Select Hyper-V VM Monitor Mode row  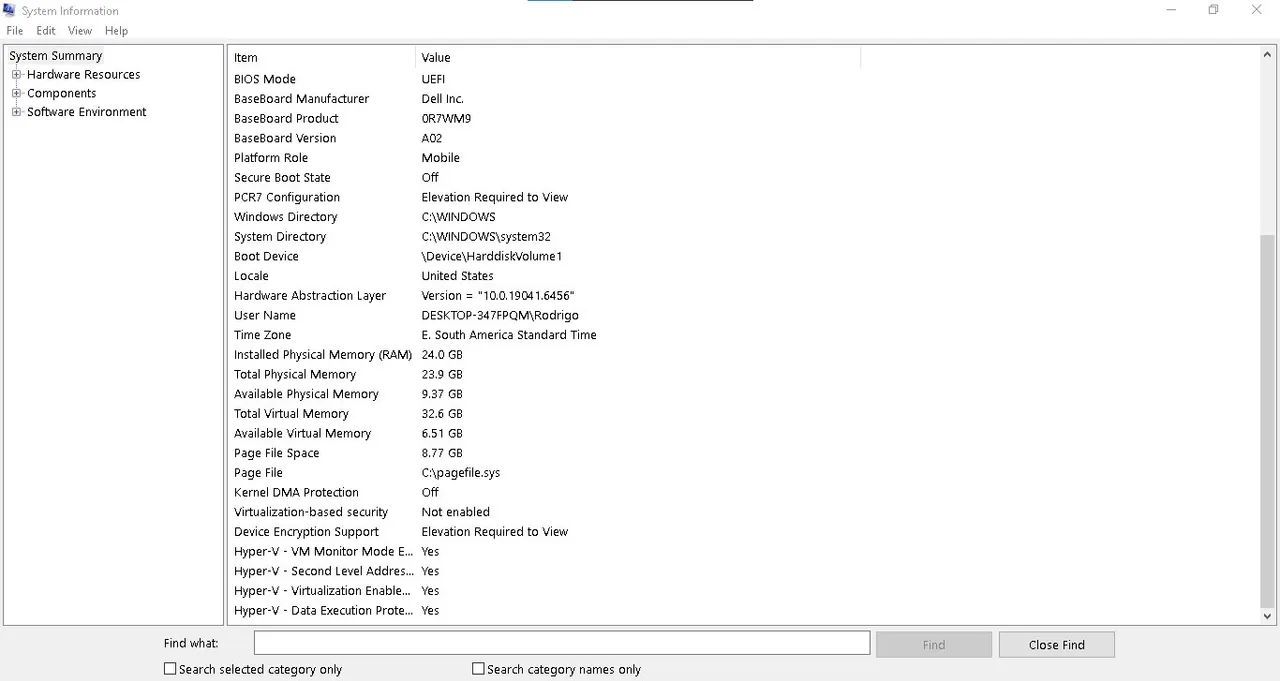[x=743, y=551]
